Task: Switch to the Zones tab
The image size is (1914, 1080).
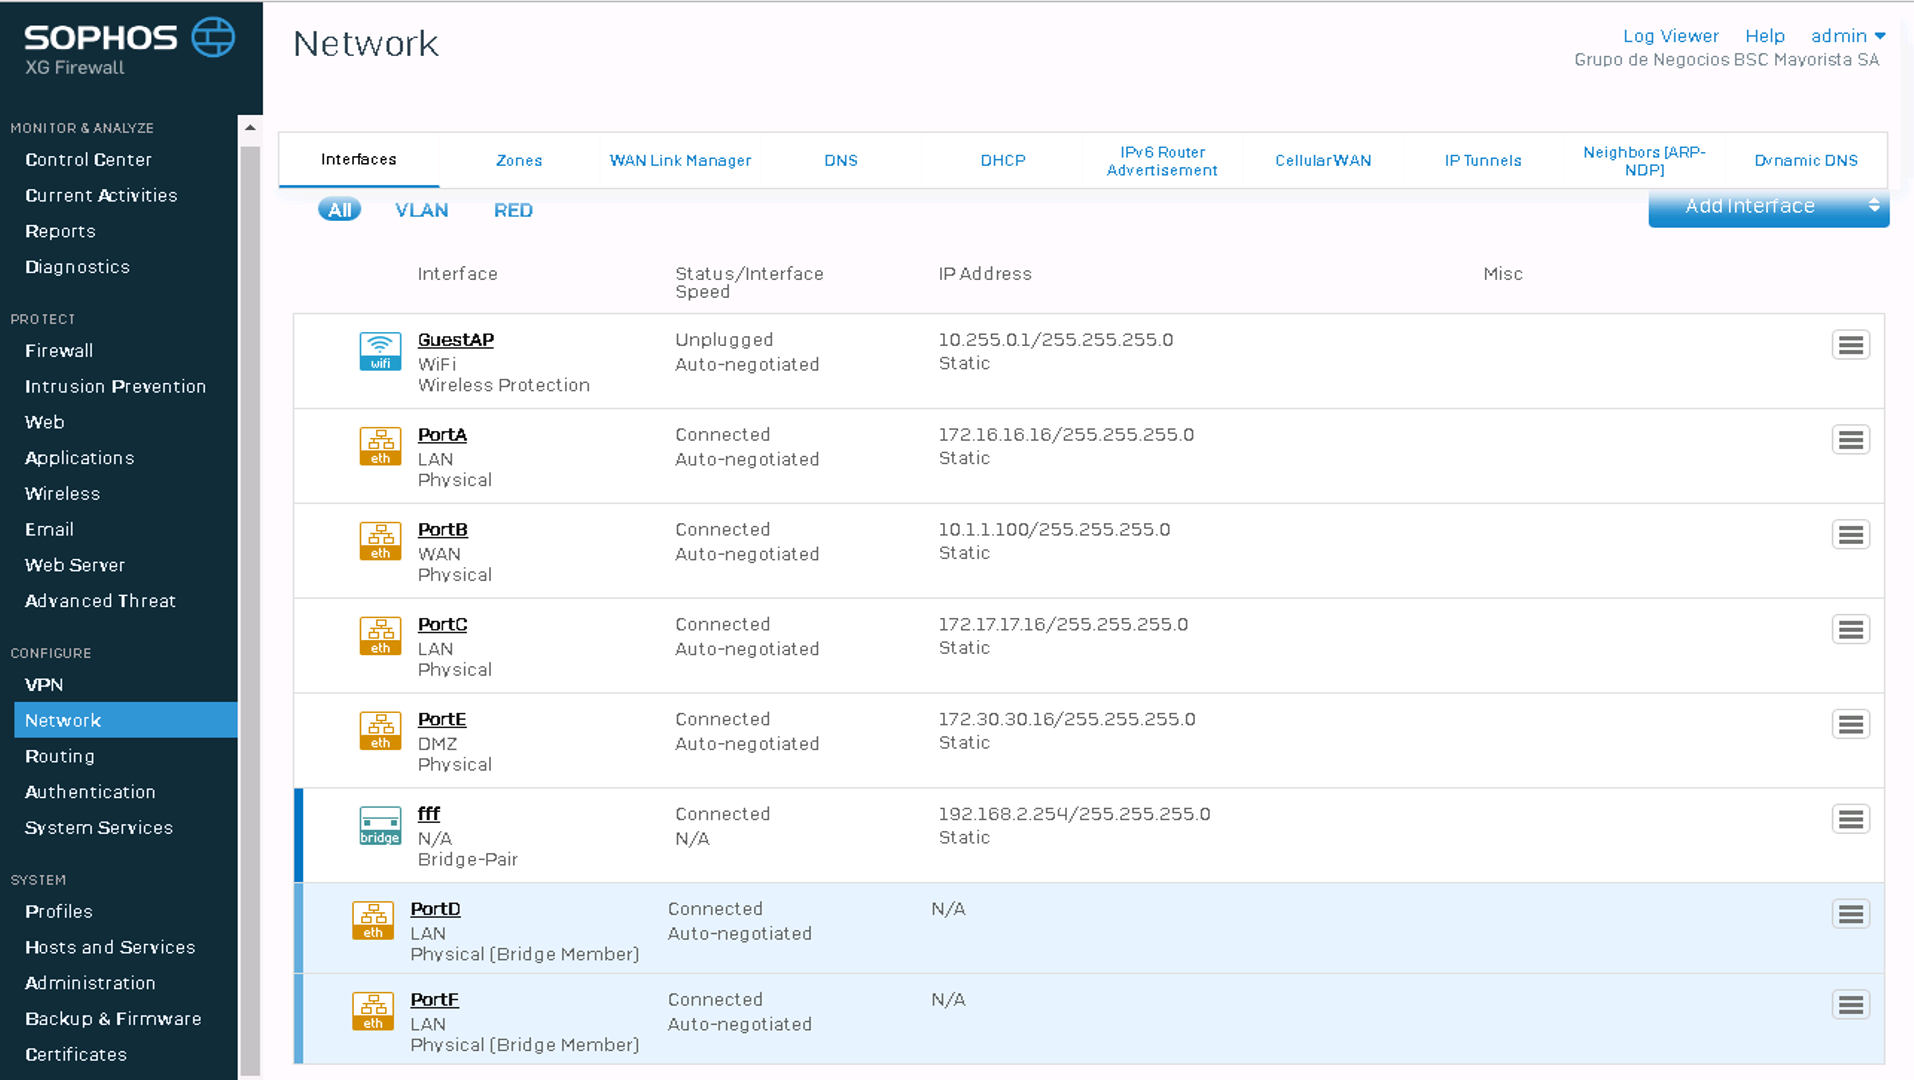Action: 519,161
